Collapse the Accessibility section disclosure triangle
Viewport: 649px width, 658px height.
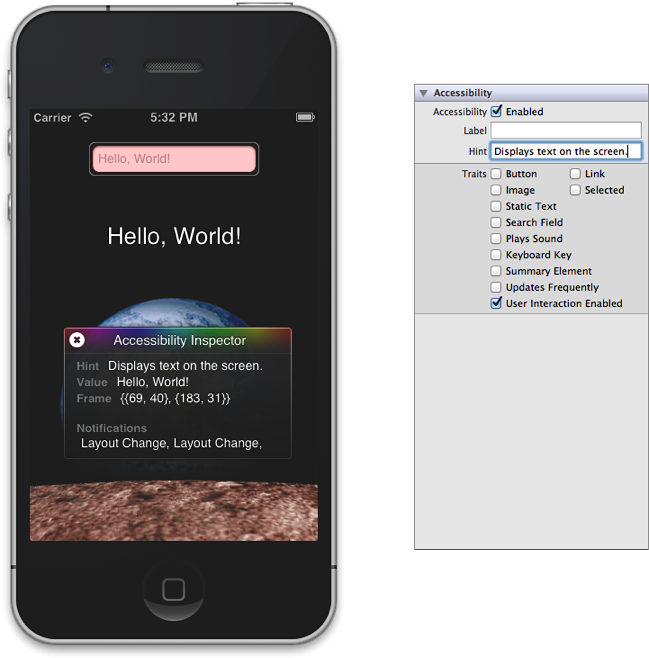click(x=424, y=93)
